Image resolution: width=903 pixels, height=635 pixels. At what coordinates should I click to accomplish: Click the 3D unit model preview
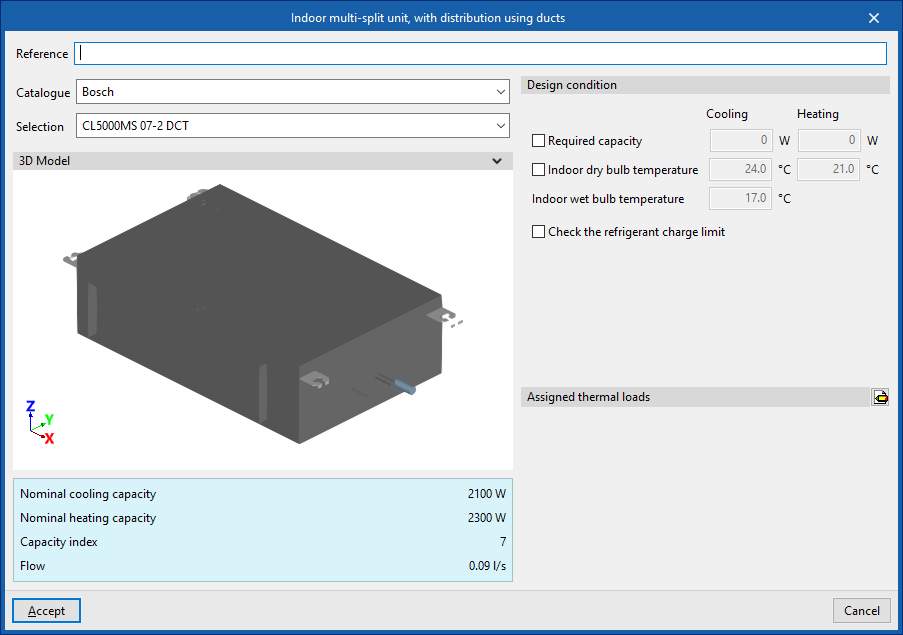coord(260,310)
